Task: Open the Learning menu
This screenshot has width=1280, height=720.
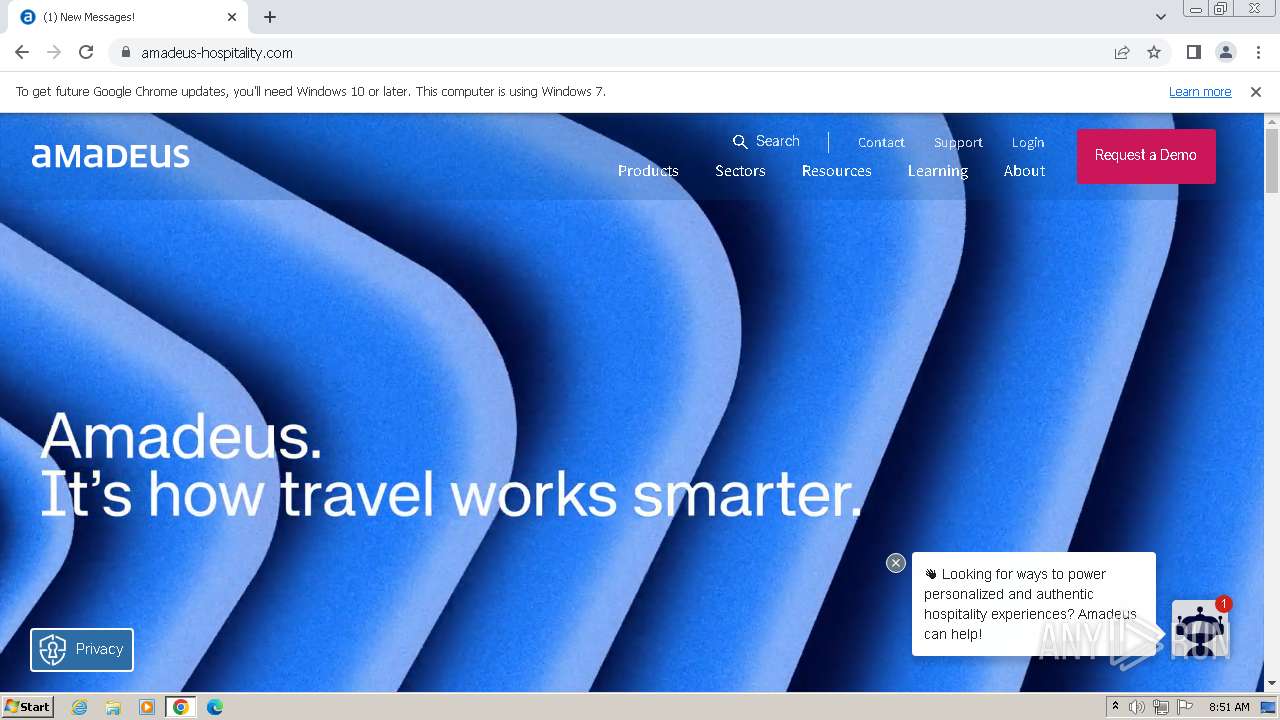Action: tap(938, 171)
